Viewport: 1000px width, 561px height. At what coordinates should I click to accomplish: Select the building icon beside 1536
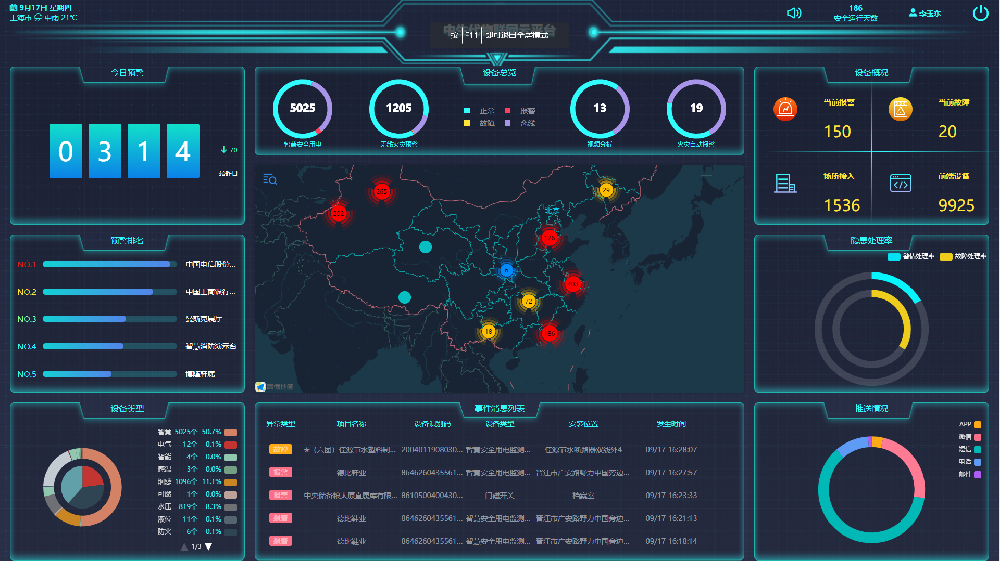pyautogui.click(x=785, y=183)
